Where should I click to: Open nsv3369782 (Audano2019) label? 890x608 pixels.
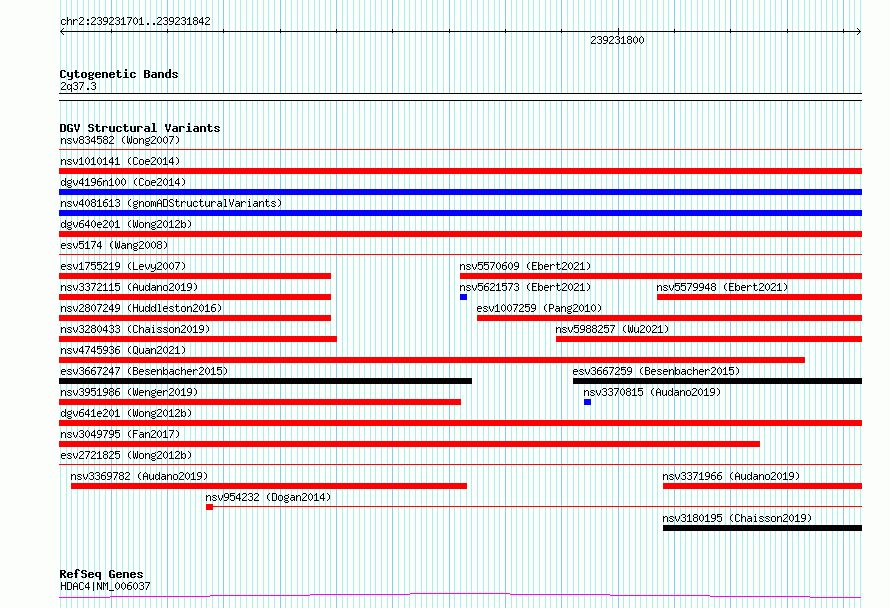click(x=139, y=476)
